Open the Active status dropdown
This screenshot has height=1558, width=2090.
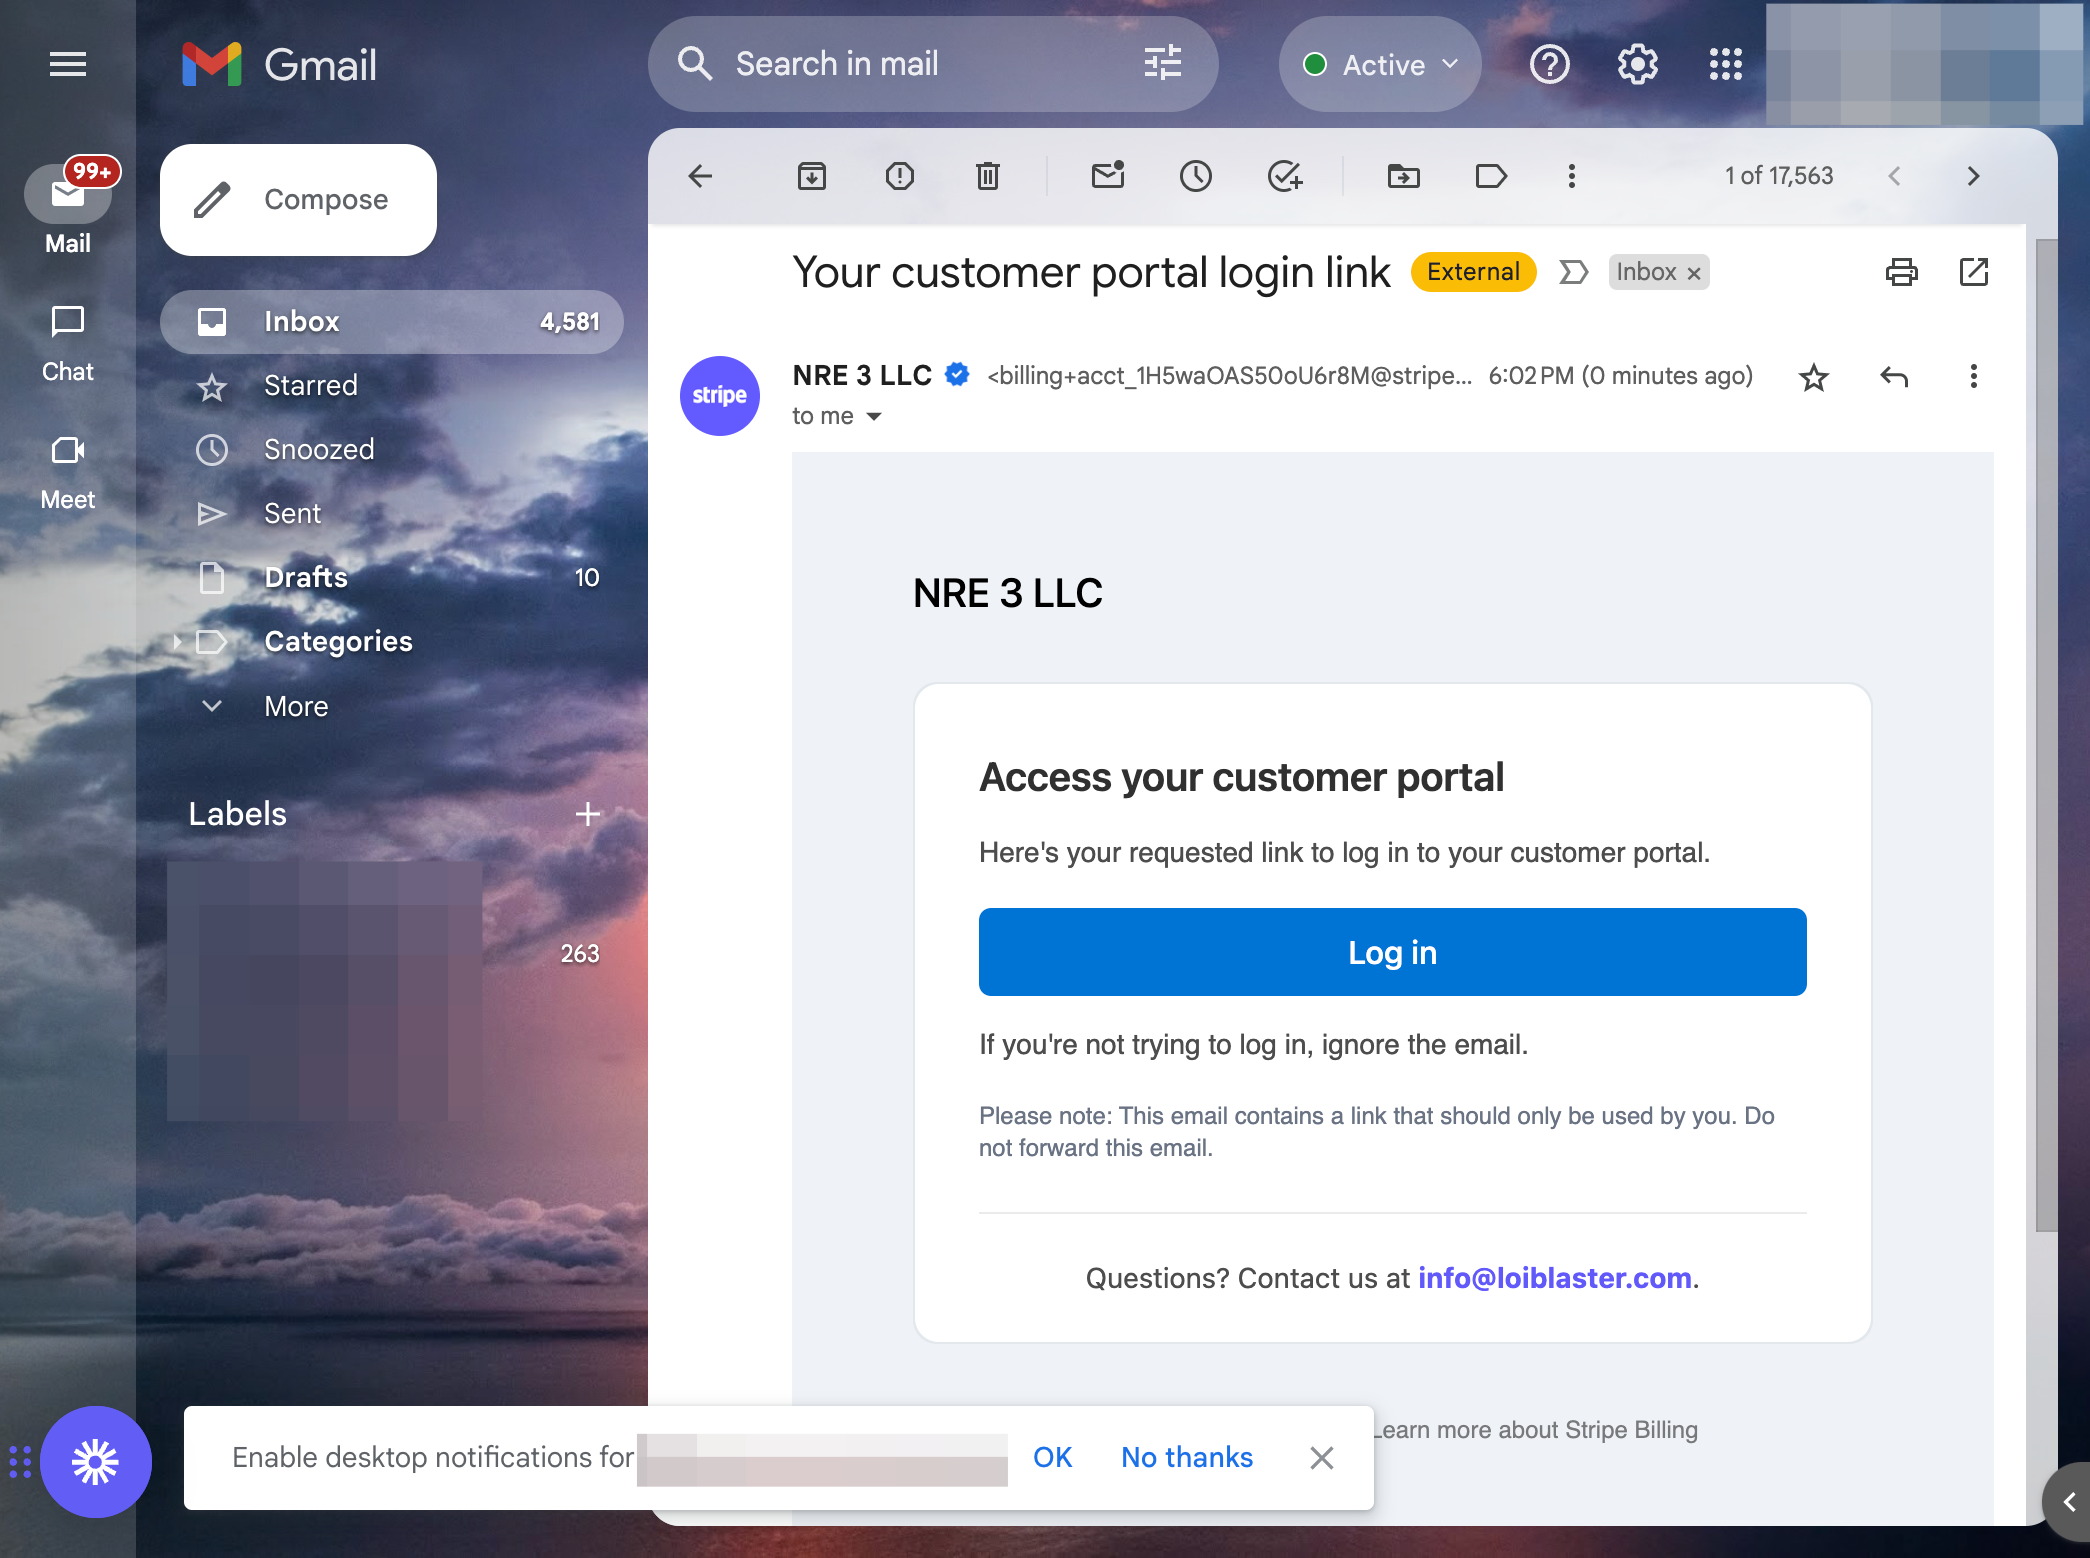[x=1380, y=65]
